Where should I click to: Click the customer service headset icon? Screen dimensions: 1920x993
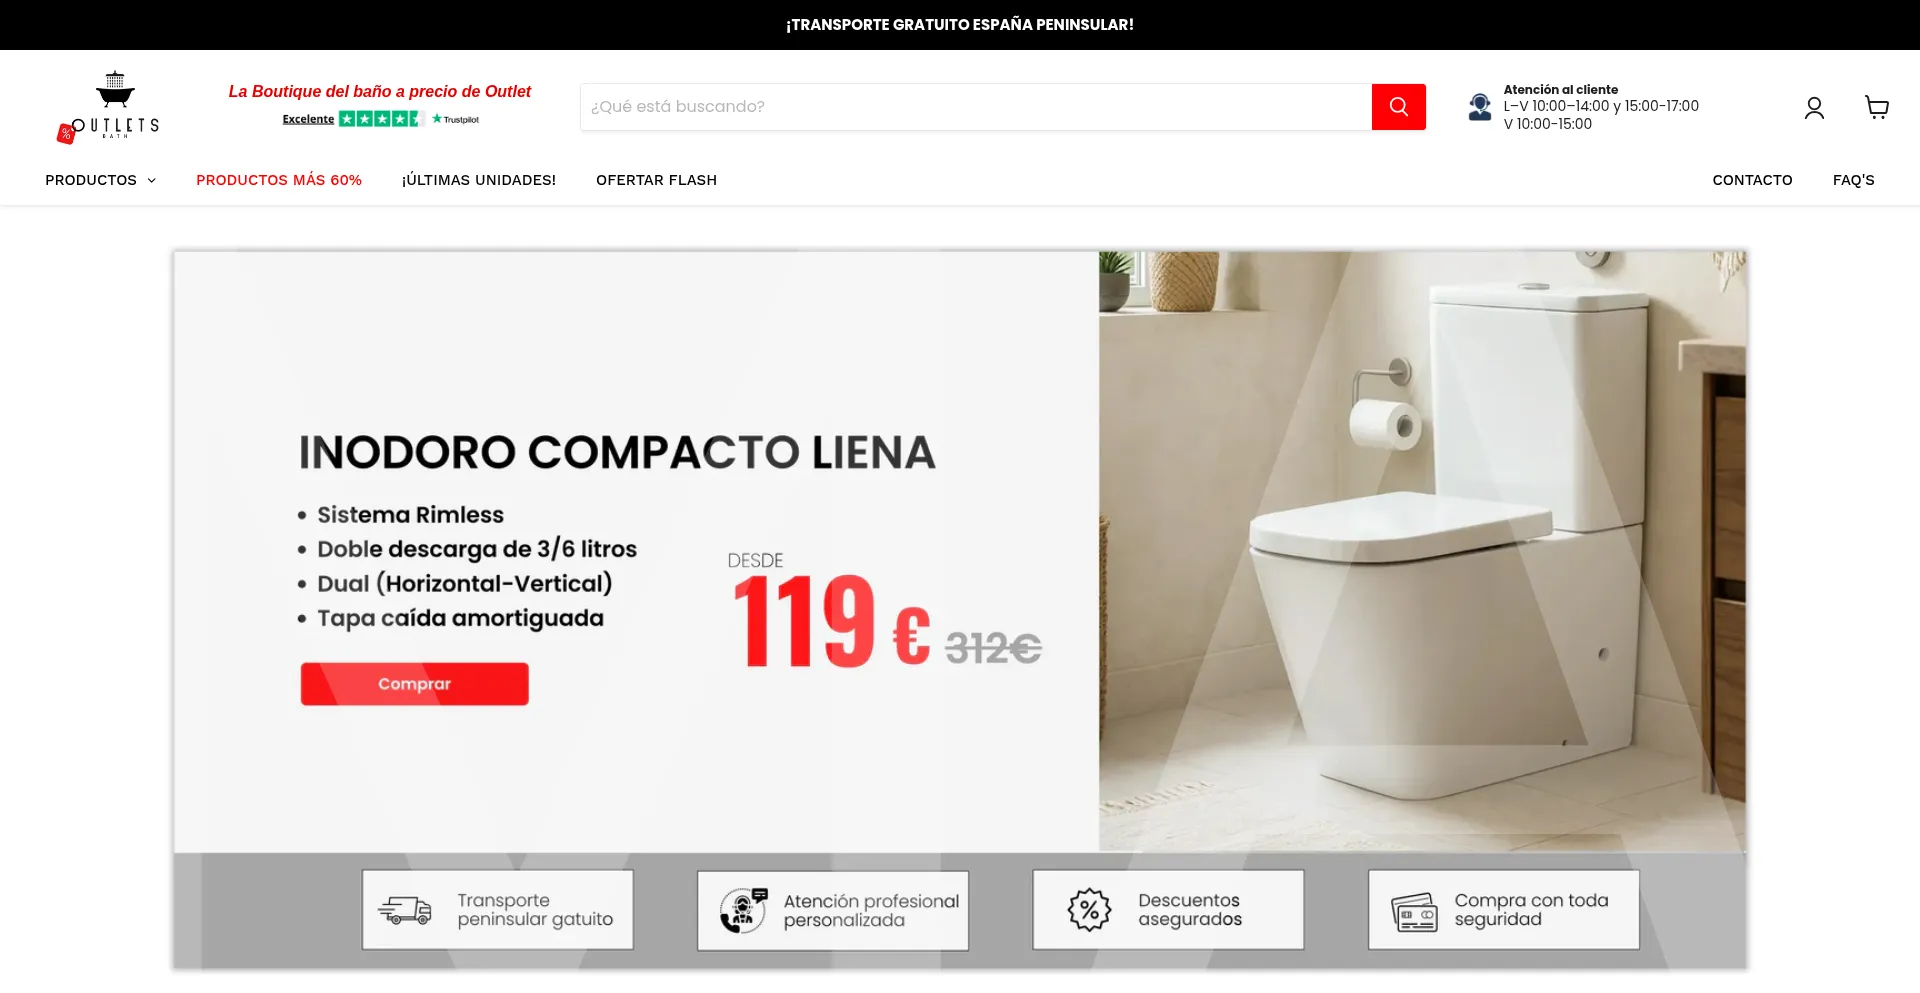[1480, 106]
